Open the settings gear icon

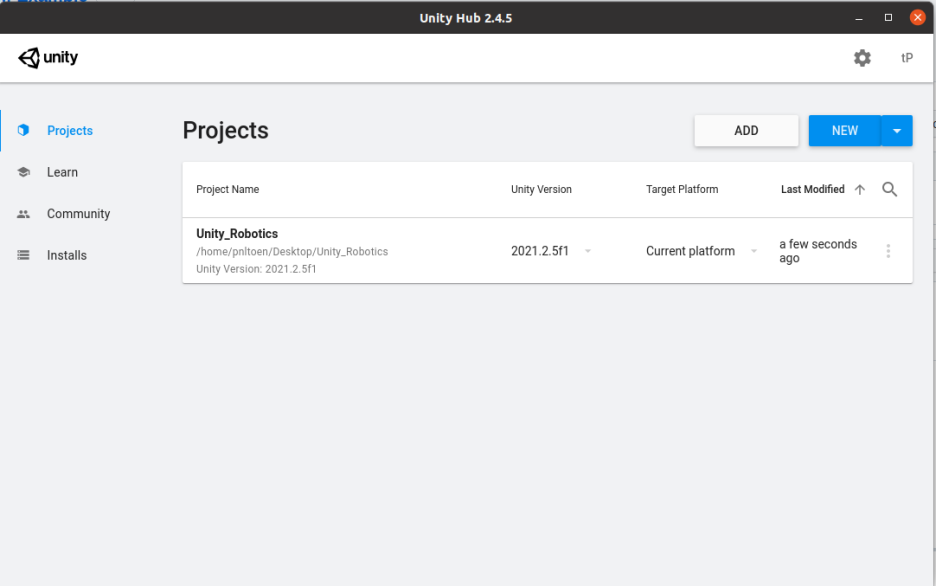pos(862,58)
